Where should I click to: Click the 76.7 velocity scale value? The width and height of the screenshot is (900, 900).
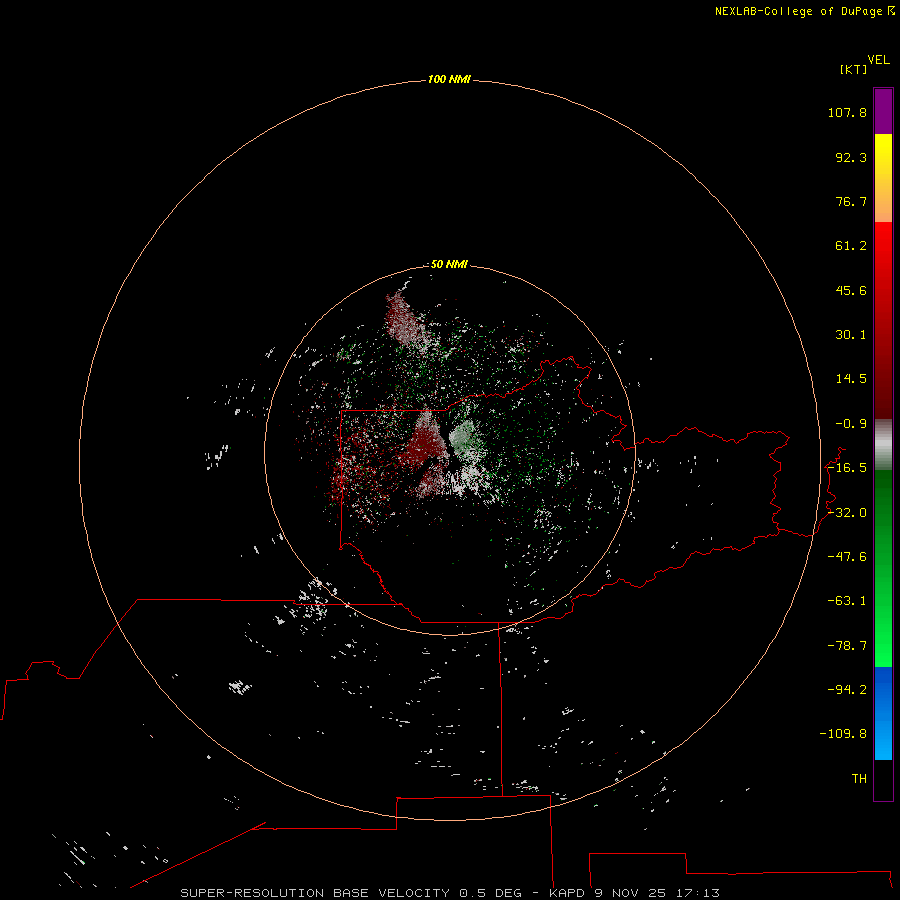(851, 201)
